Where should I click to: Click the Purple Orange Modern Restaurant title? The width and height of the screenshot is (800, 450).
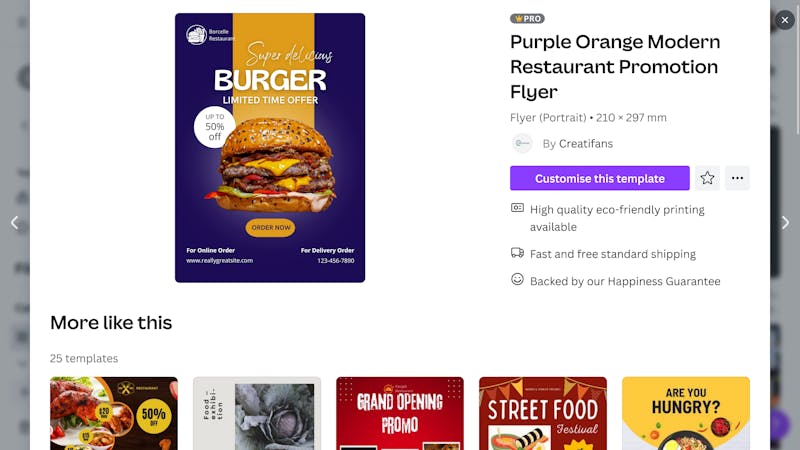(615, 66)
